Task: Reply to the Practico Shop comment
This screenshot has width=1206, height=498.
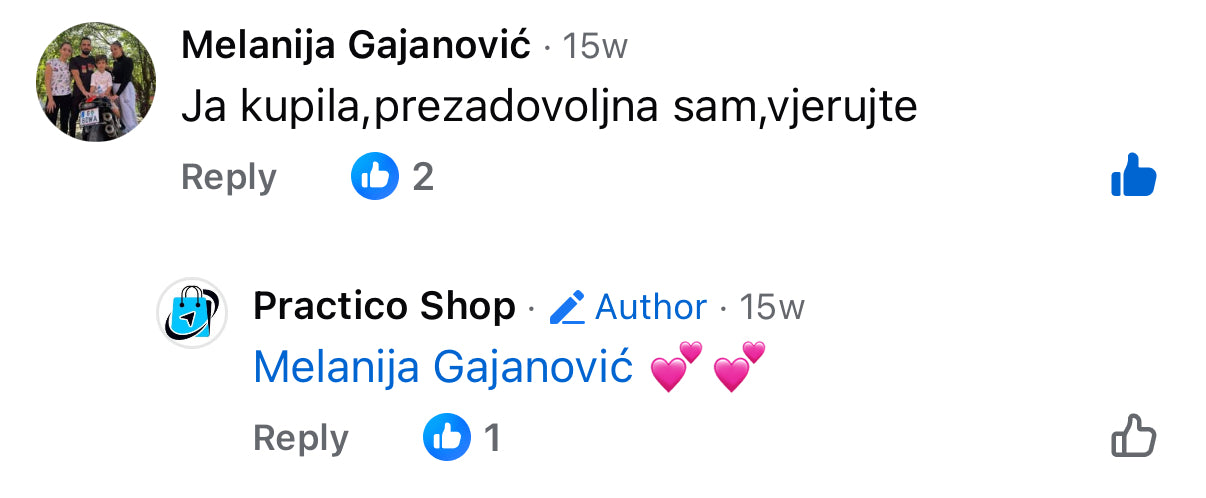Action: point(301,438)
